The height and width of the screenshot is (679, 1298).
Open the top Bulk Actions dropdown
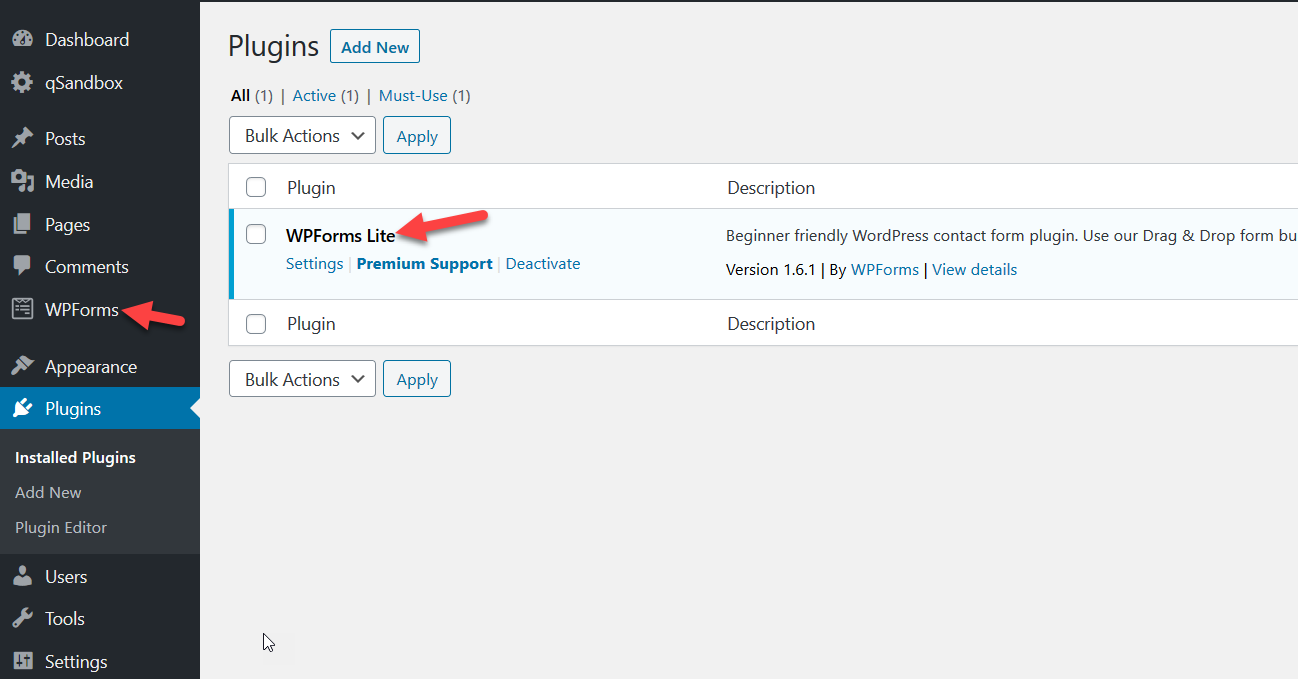(x=302, y=136)
